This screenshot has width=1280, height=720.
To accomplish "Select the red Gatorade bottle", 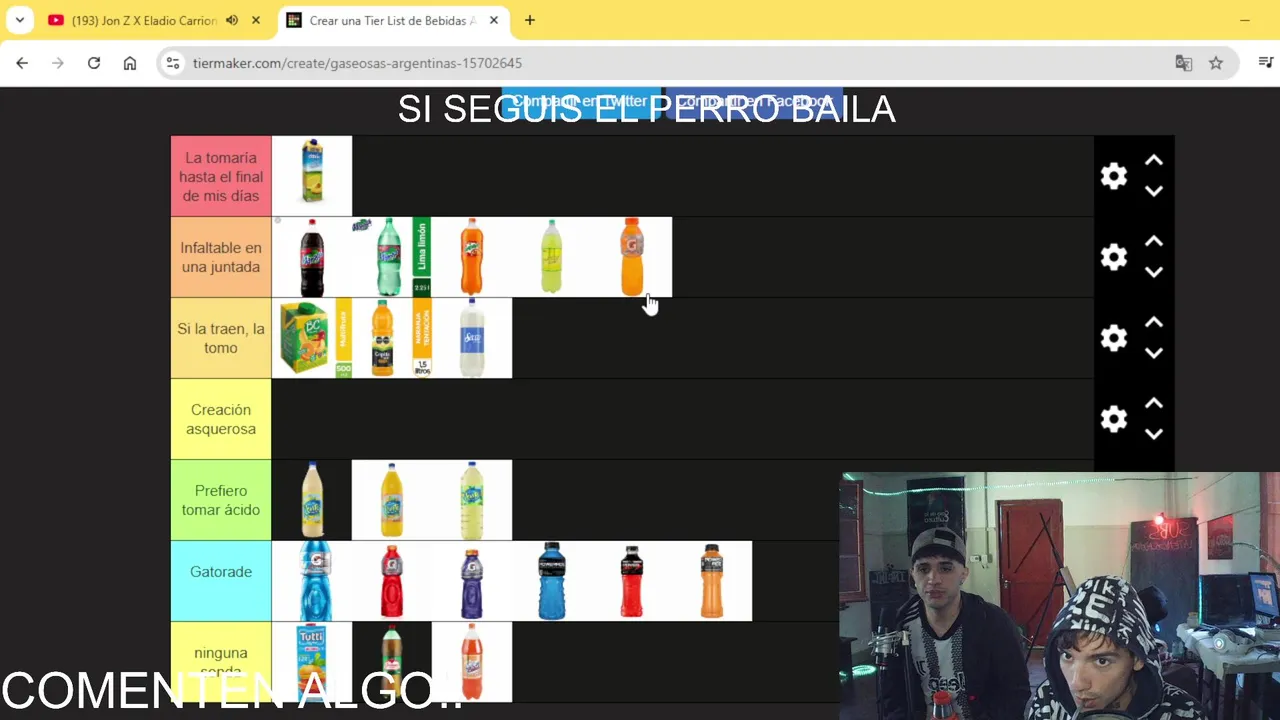I will coord(392,581).
